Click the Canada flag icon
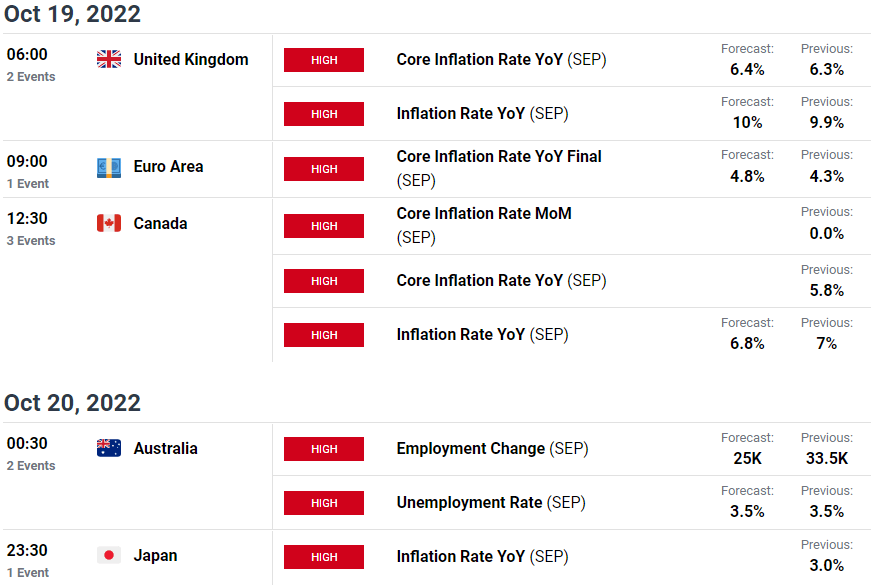The width and height of the screenshot is (871, 586). click(x=109, y=223)
